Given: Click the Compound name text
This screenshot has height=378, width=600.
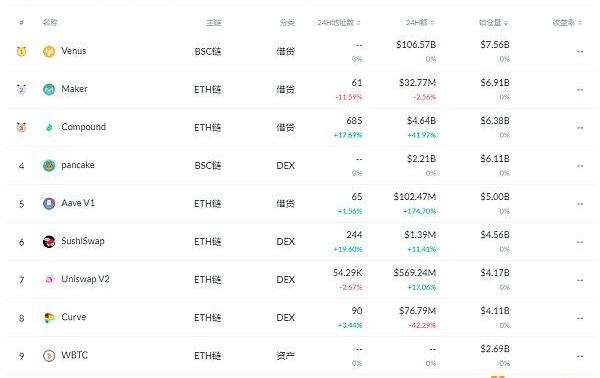Looking at the screenshot, I should tap(83, 127).
